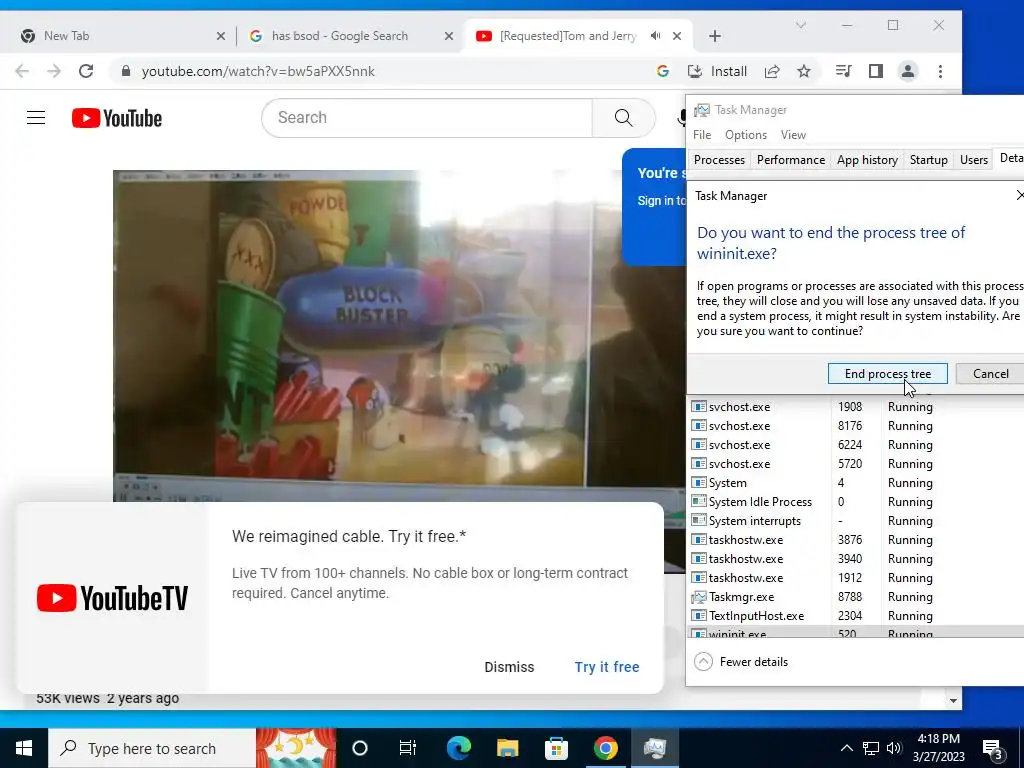This screenshot has width=1024, height=768.
Task: Open Task Manager Options menu
Action: [746, 135]
